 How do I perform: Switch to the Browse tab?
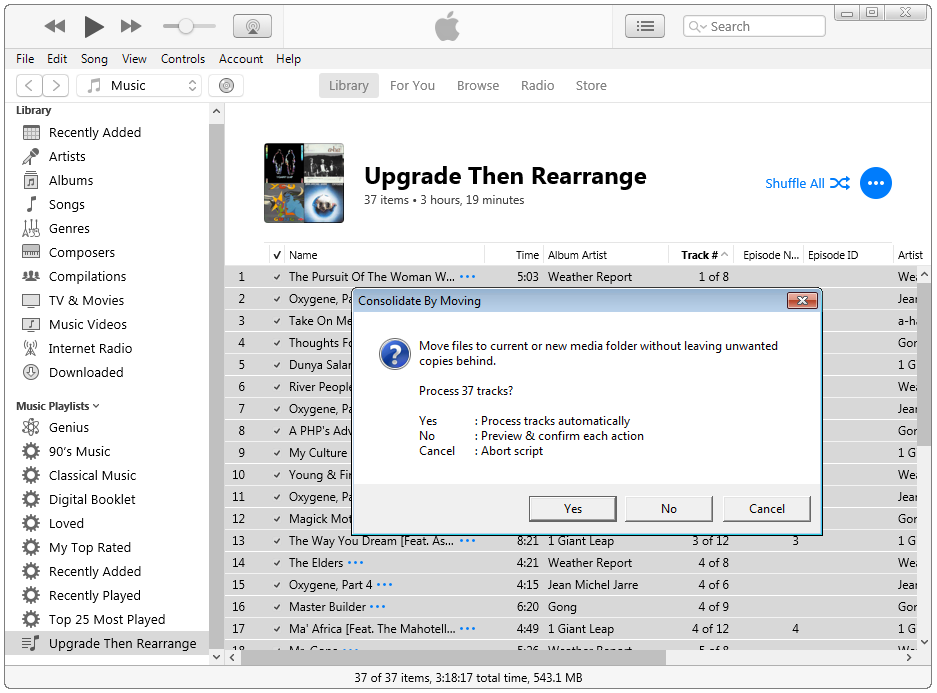(x=478, y=85)
